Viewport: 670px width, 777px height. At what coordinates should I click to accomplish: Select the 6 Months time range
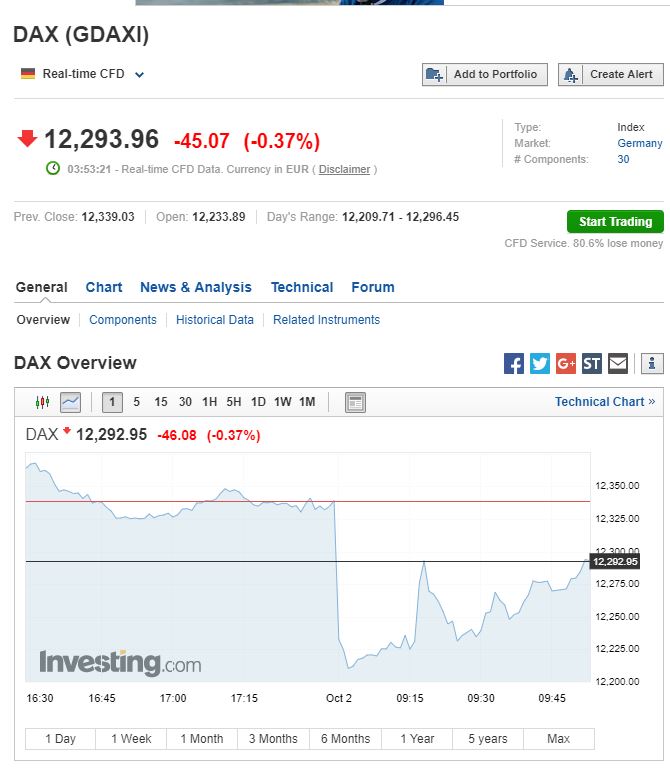tap(345, 739)
